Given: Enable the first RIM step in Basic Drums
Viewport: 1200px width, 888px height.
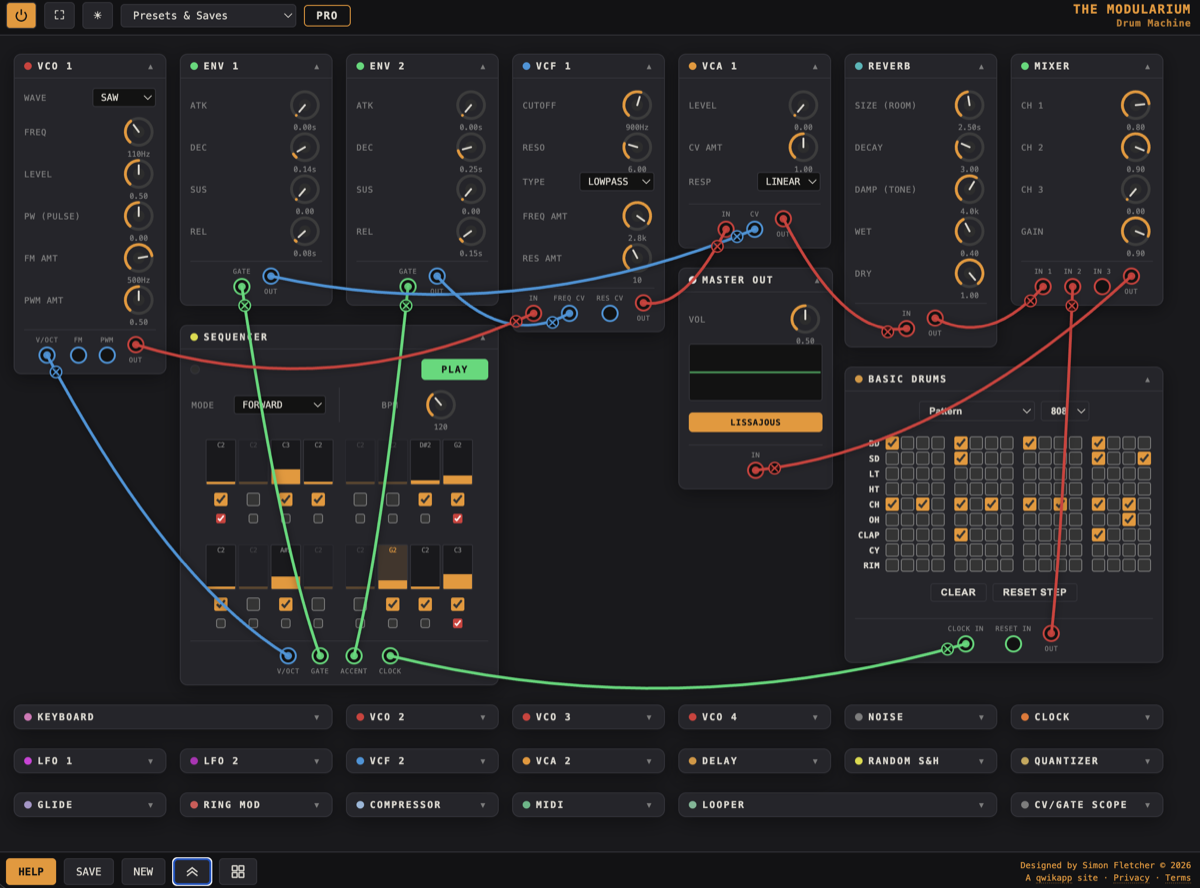Looking at the screenshot, I should pyautogui.click(x=890, y=564).
